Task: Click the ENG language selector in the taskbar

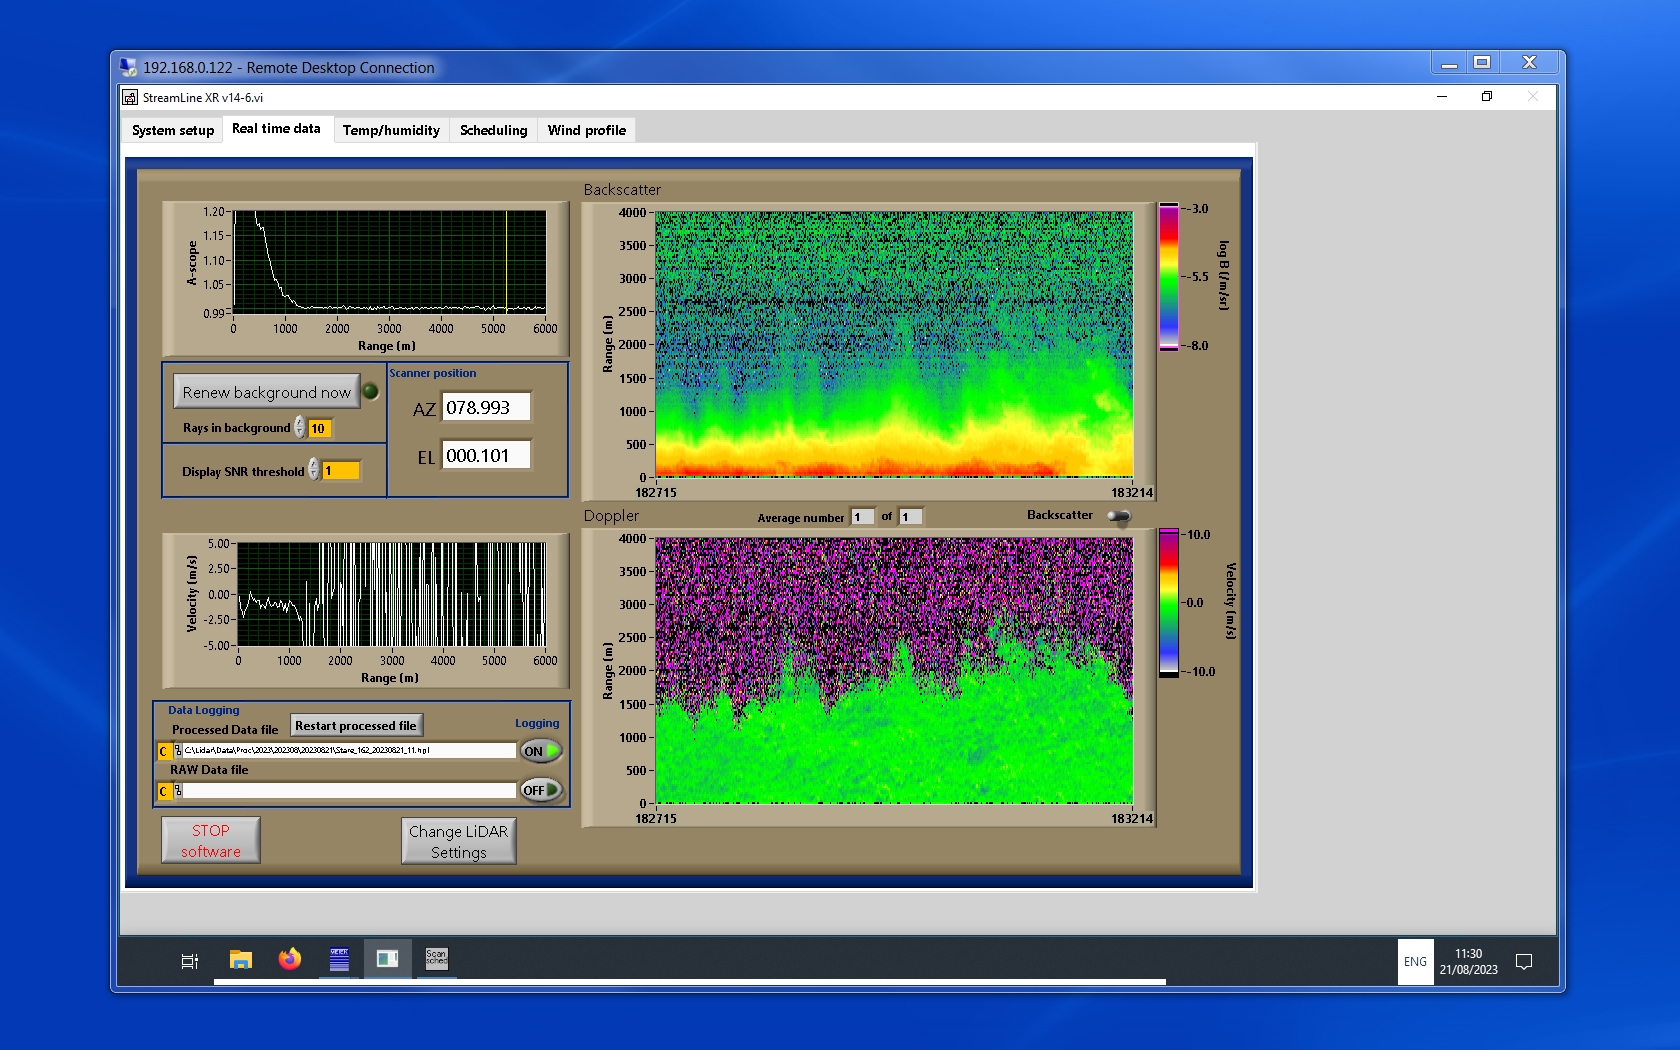Action: click(x=1415, y=962)
